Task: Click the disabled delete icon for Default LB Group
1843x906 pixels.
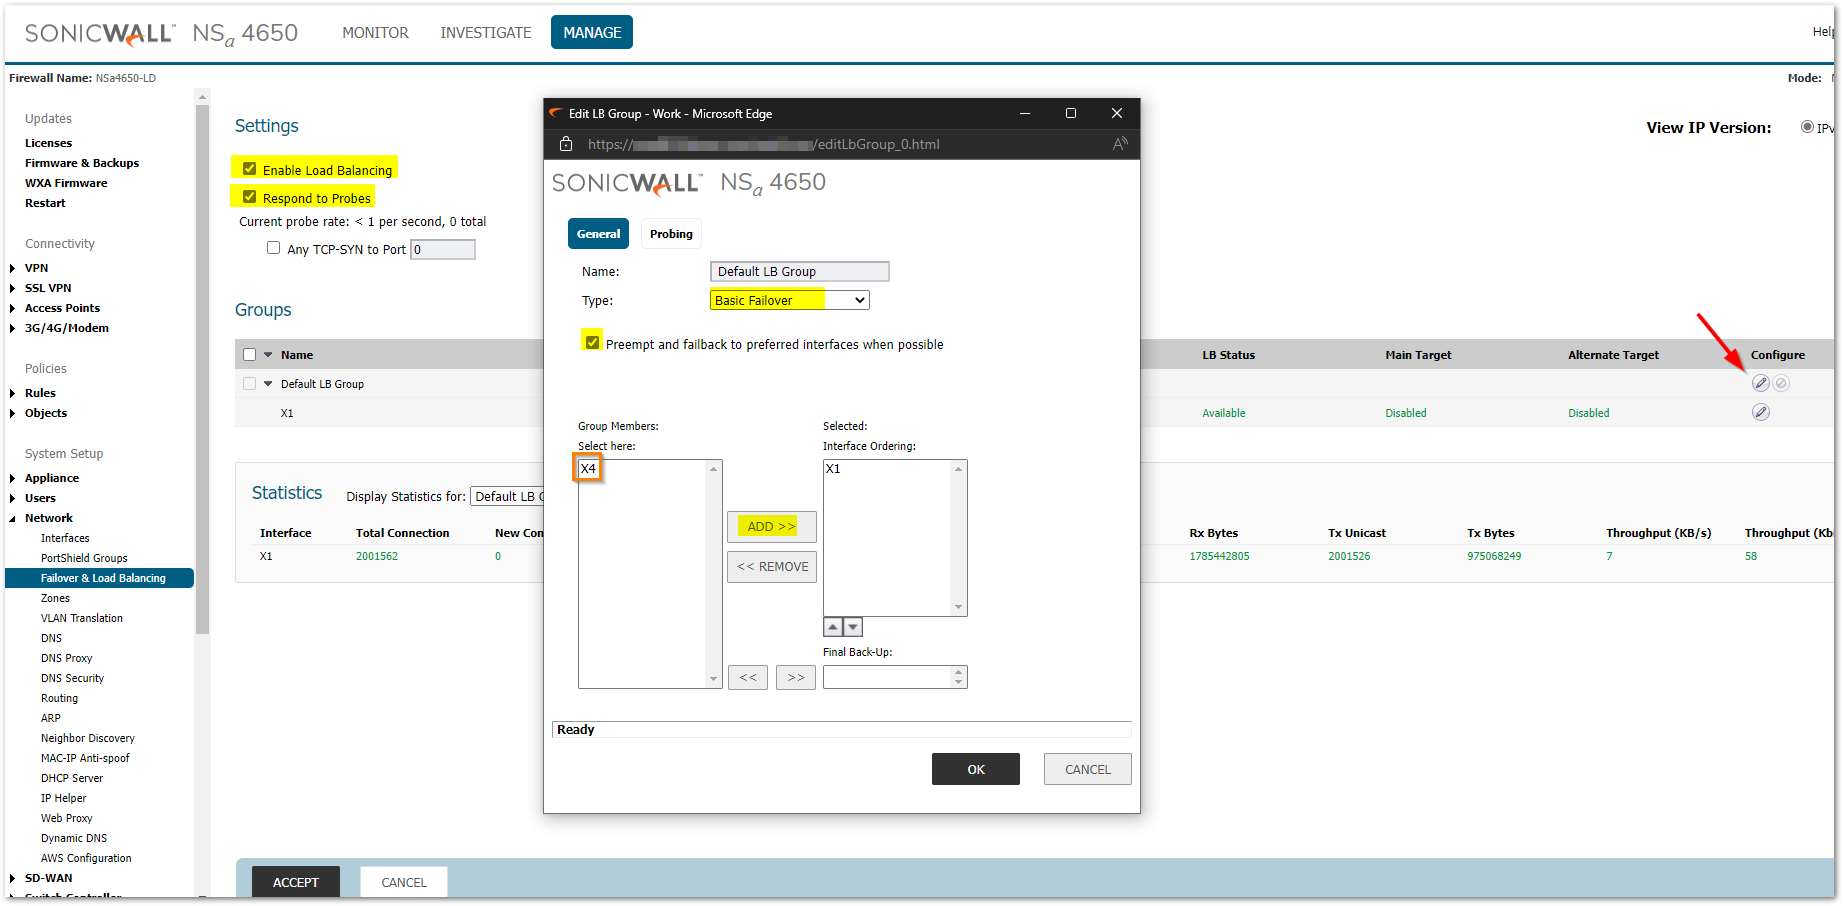Action: click(x=1781, y=383)
